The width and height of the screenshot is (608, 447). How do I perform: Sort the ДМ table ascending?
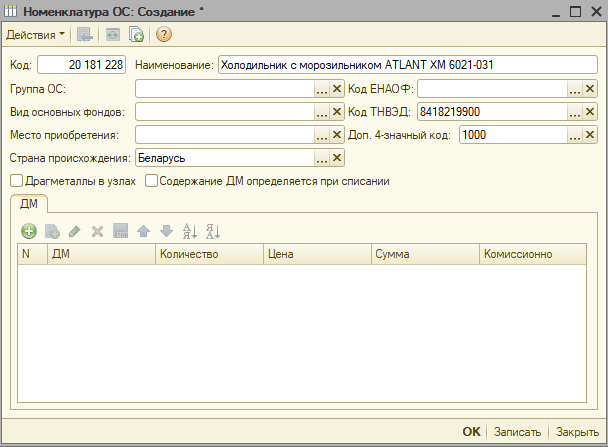[x=189, y=231]
